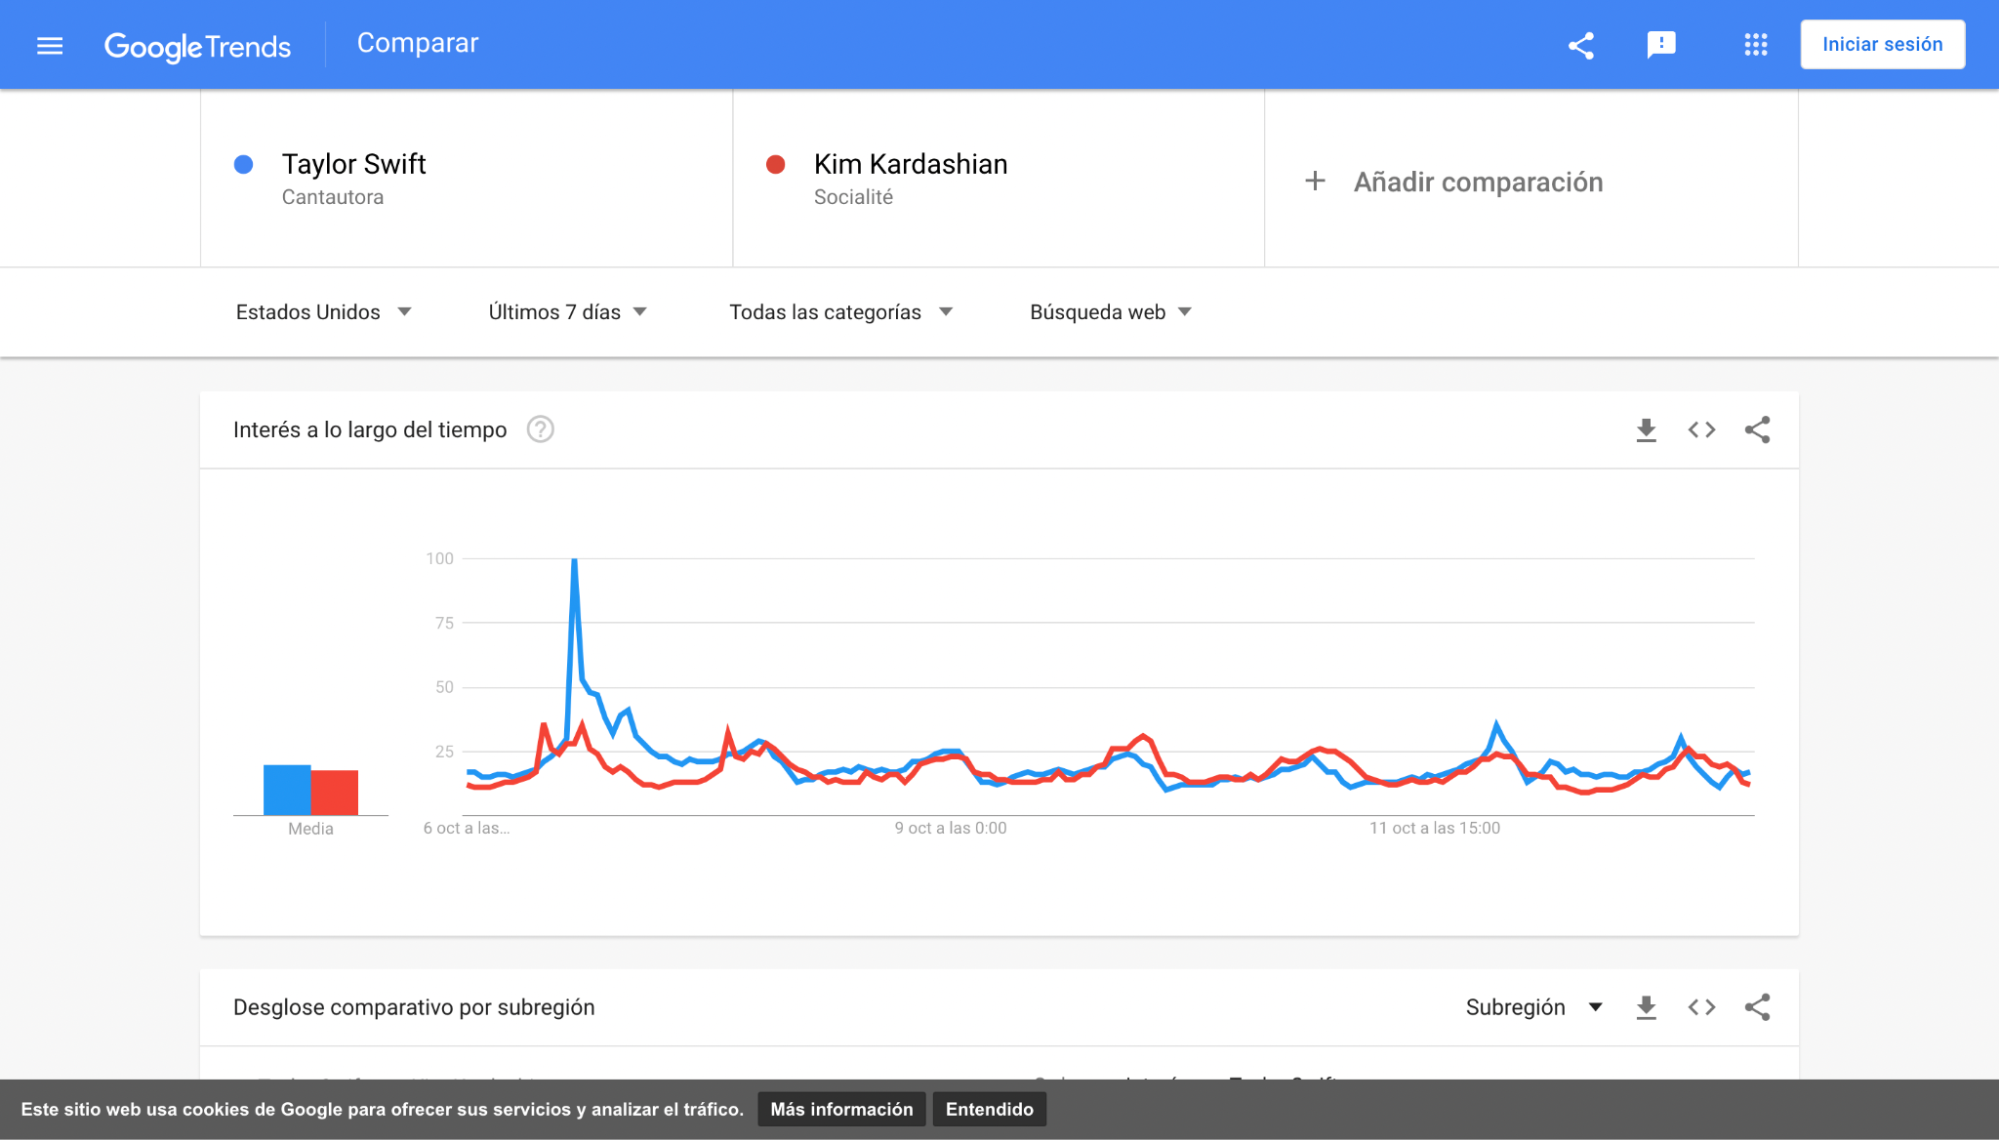The width and height of the screenshot is (1999, 1141).
Task: Select the Taylor Swift search term
Action: (354, 165)
